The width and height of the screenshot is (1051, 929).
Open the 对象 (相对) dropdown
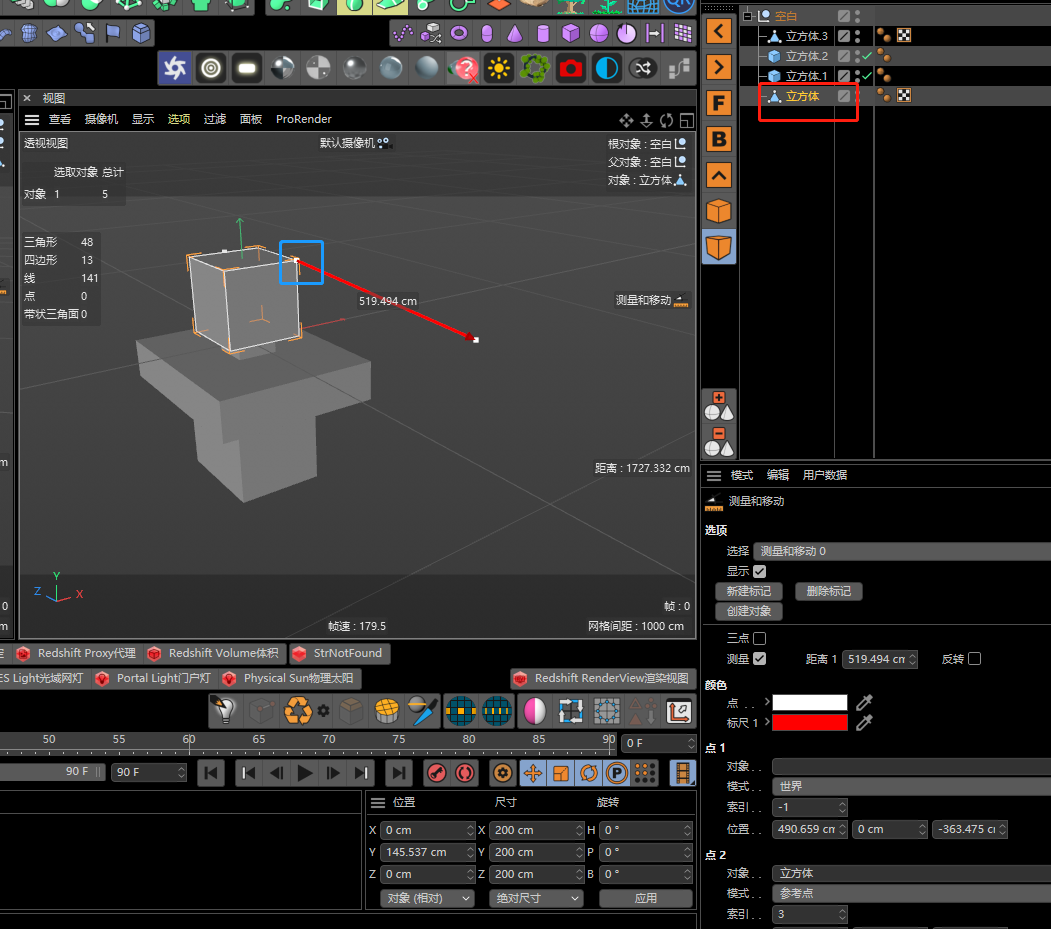click(427, 897)
